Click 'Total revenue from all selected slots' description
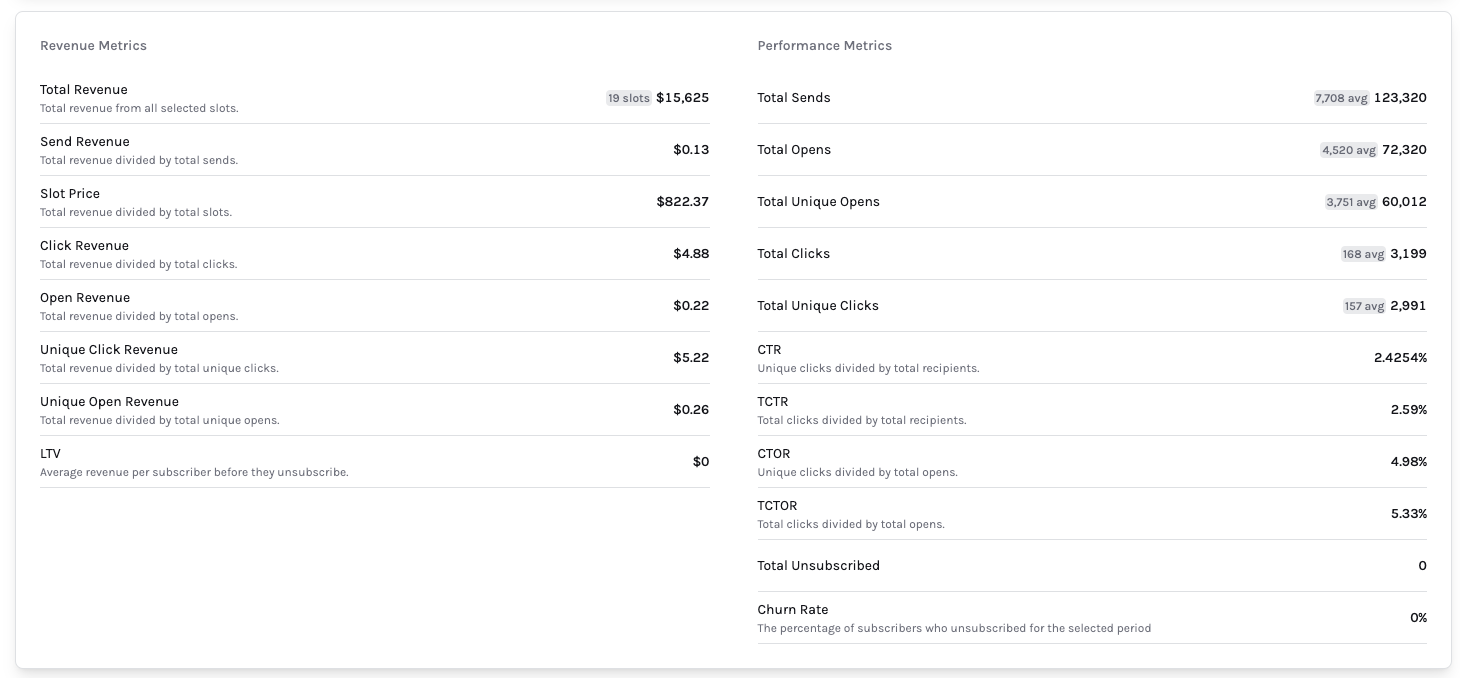The height and width of the screenshot is (678, 1460). tap(139, 108)
